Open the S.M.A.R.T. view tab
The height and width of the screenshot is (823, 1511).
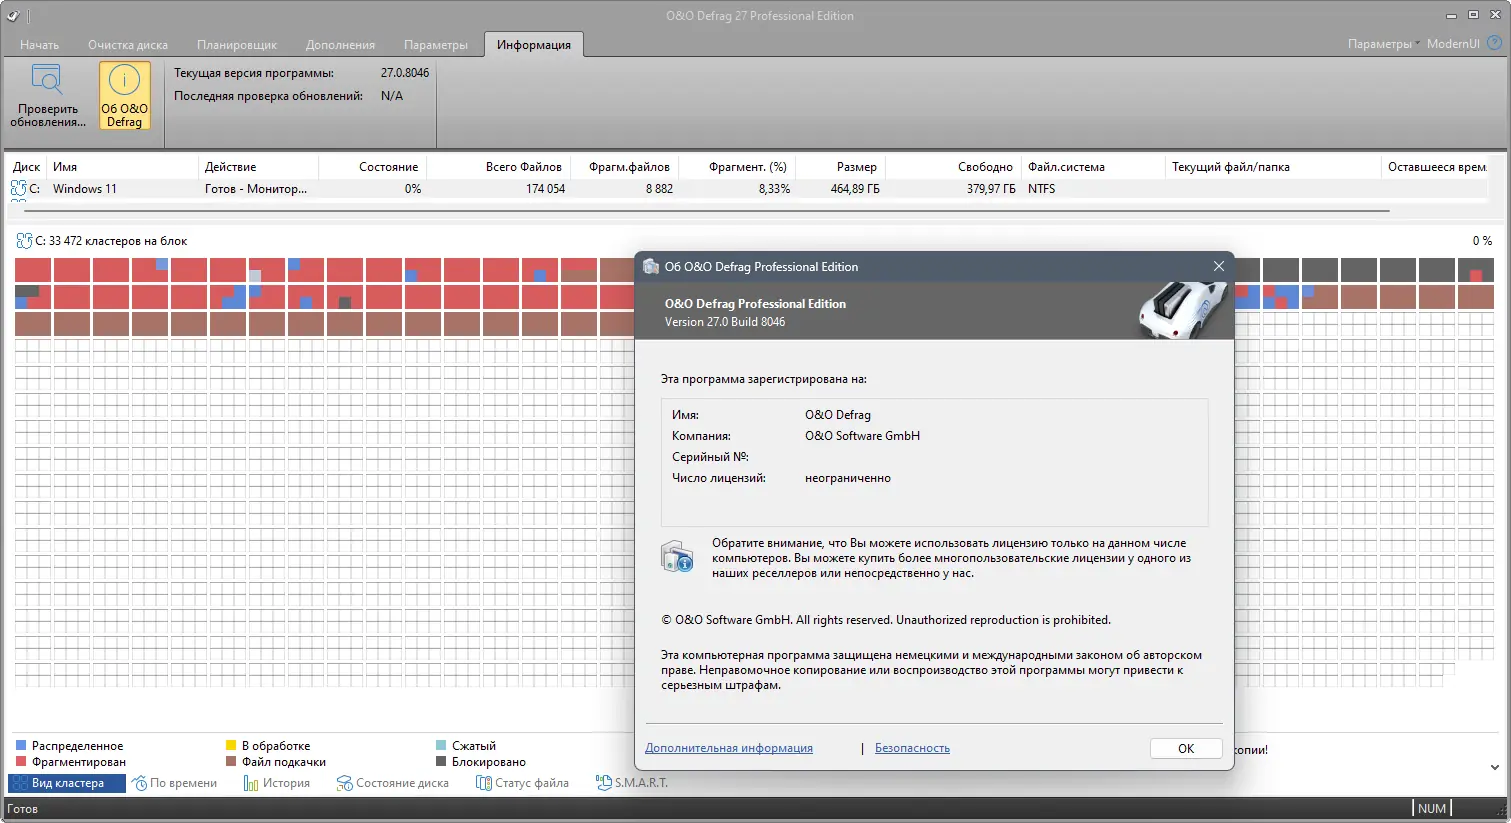point(632,783)
